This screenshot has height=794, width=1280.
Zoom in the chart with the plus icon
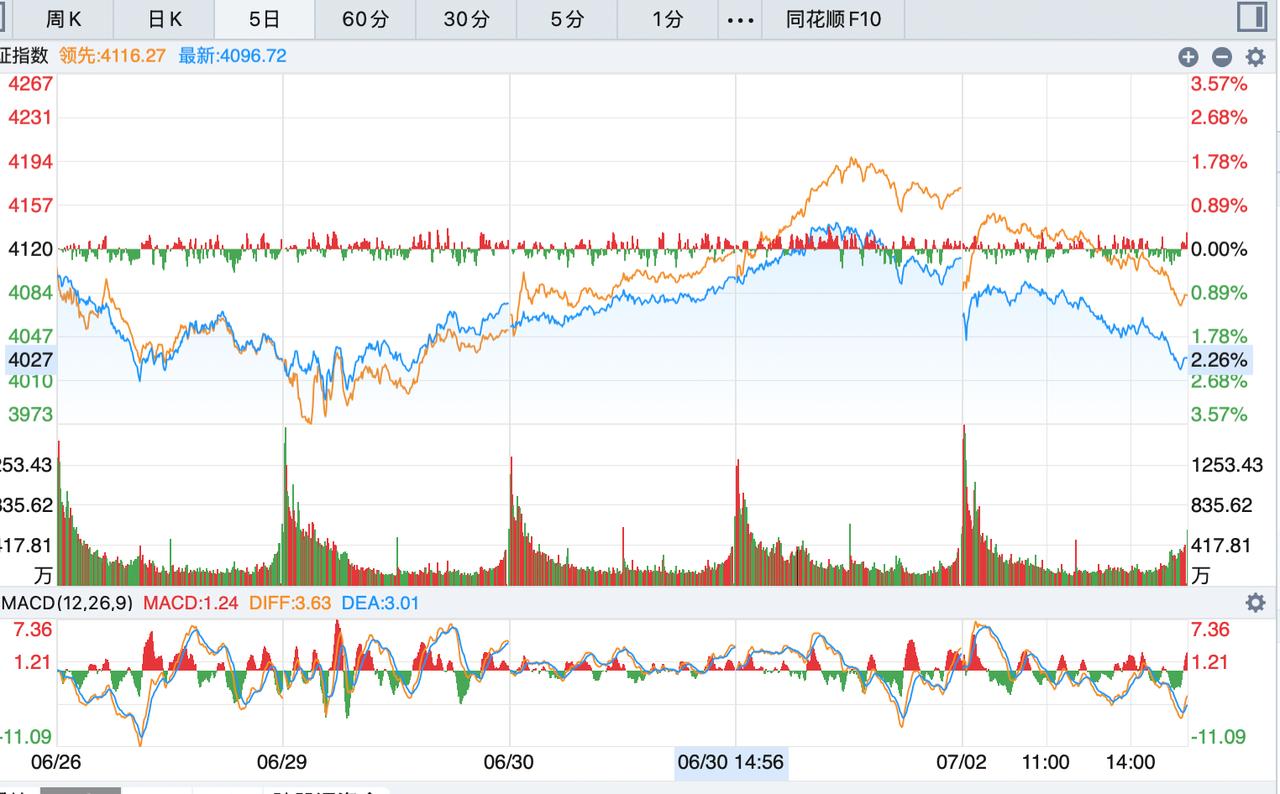(x=1188, y=57)
